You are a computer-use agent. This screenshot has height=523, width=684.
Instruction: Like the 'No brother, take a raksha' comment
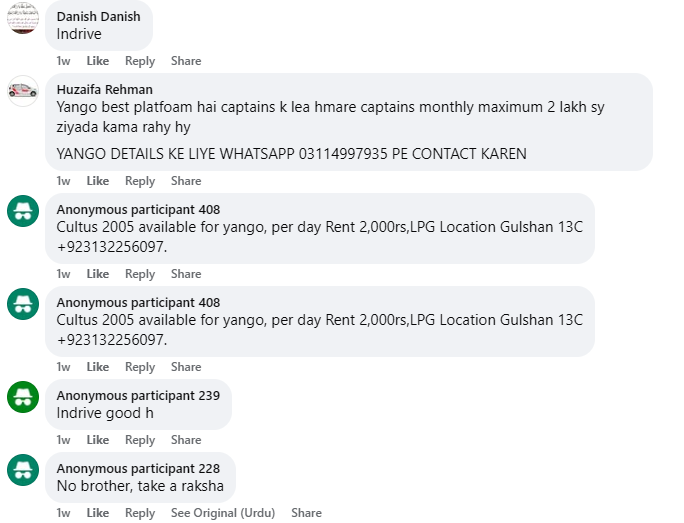click(x=98, y=513)
